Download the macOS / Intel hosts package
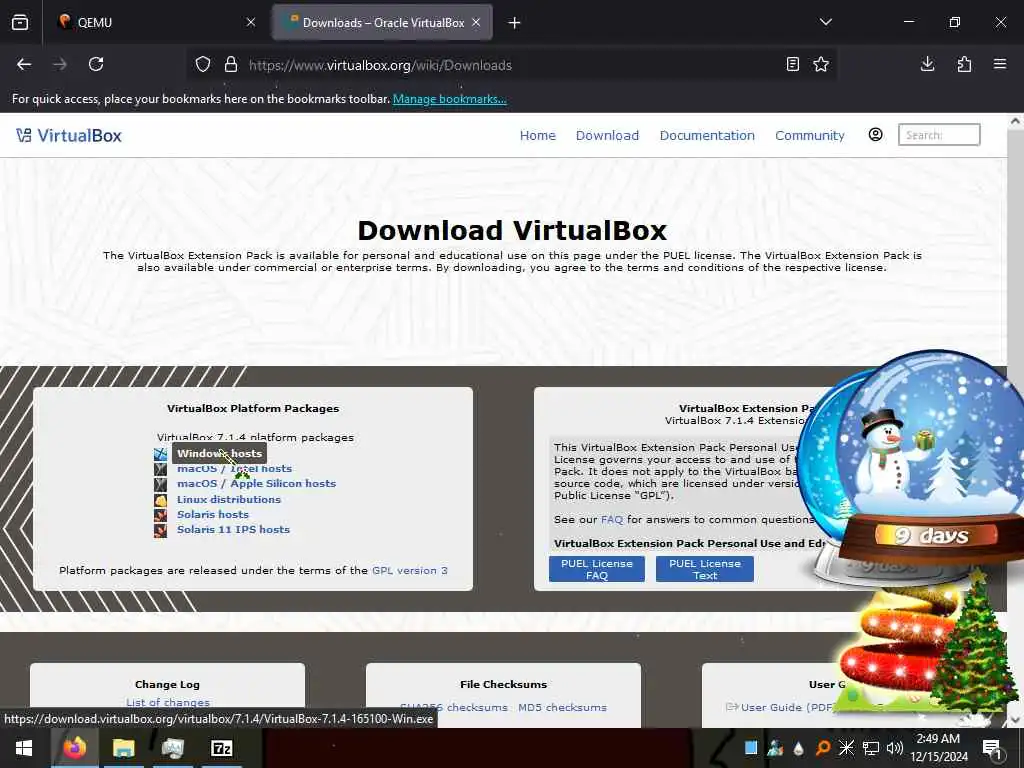The height and width of the screenshot is (768, 1024). pyautogui.click(x=234, y=469)
